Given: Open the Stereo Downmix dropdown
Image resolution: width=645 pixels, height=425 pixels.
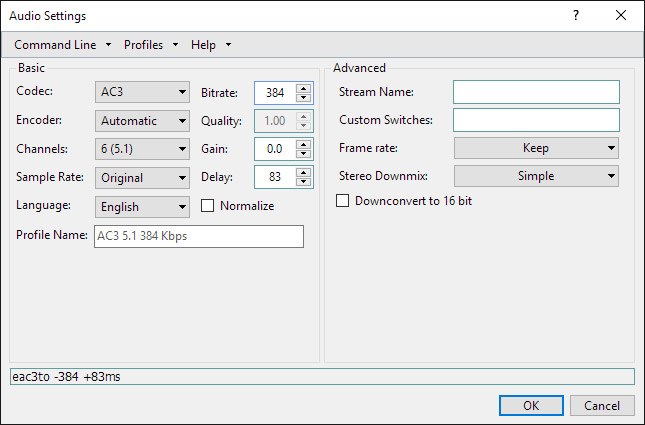Looking at the screenshot, I should [x=536, y=176].
